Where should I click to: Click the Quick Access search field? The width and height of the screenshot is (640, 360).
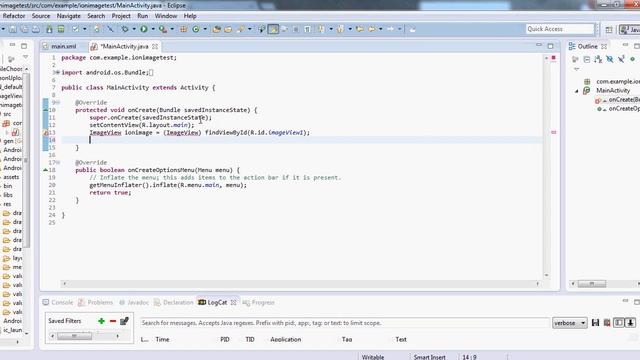pos(559,29)
